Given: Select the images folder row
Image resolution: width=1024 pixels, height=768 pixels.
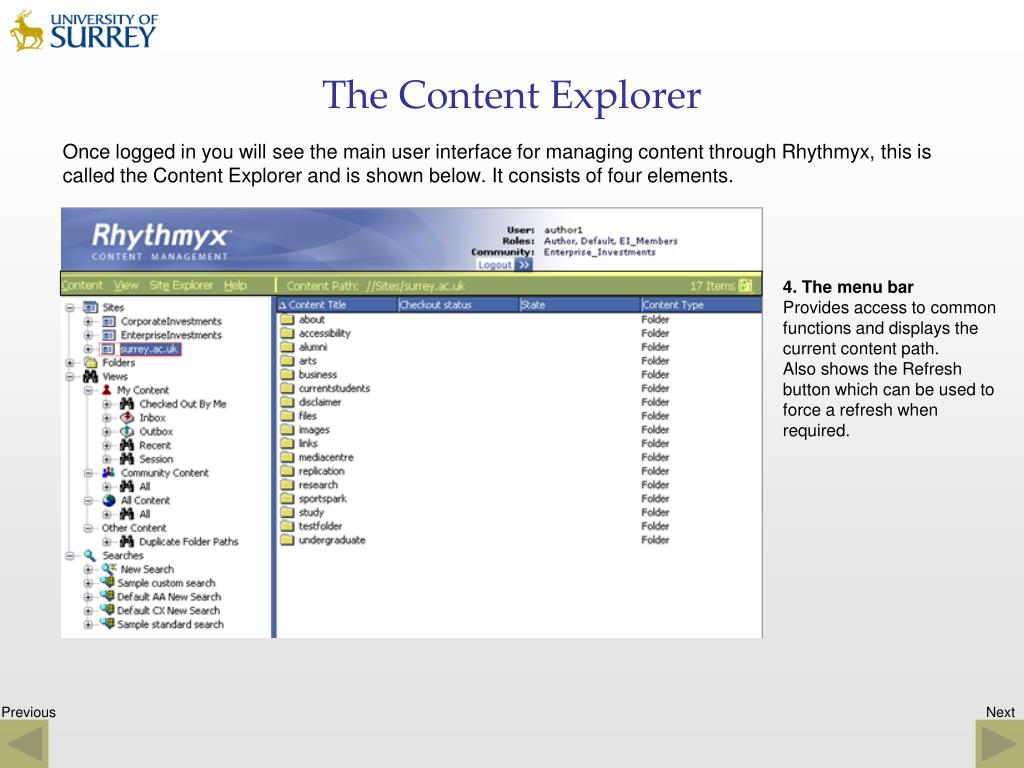Looking at the screenshot, I should tap(519, 430).
